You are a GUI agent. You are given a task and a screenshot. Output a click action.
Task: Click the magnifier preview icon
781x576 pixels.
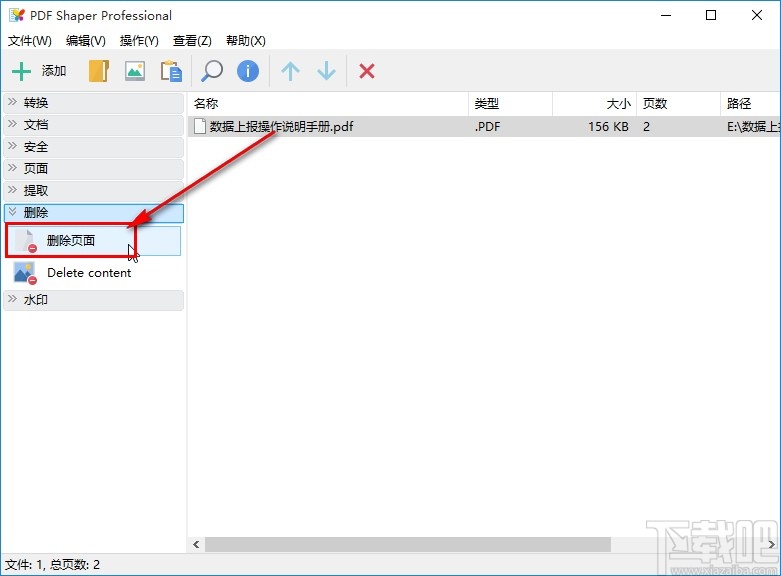coord(211,71)
